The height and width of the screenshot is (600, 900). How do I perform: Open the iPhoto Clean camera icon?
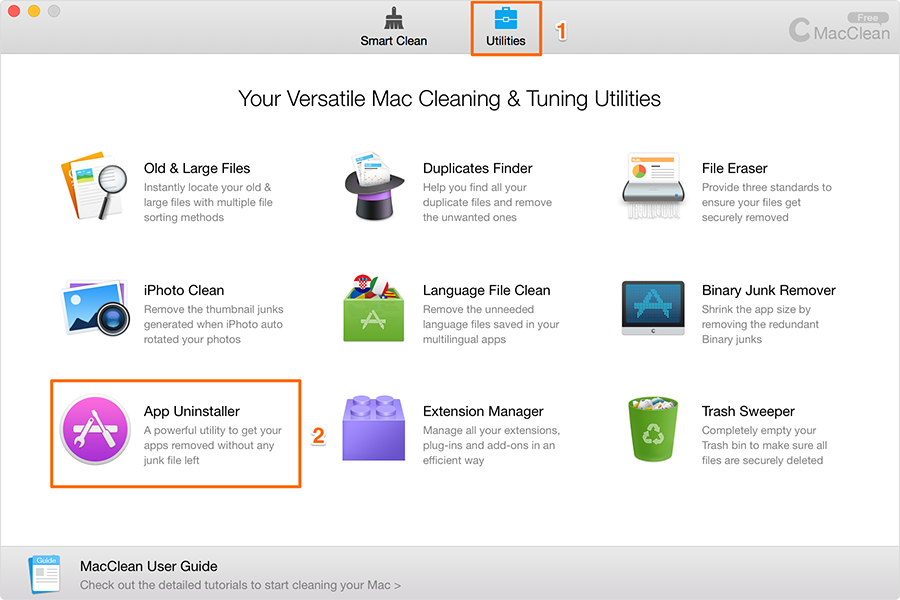point(95,308)
